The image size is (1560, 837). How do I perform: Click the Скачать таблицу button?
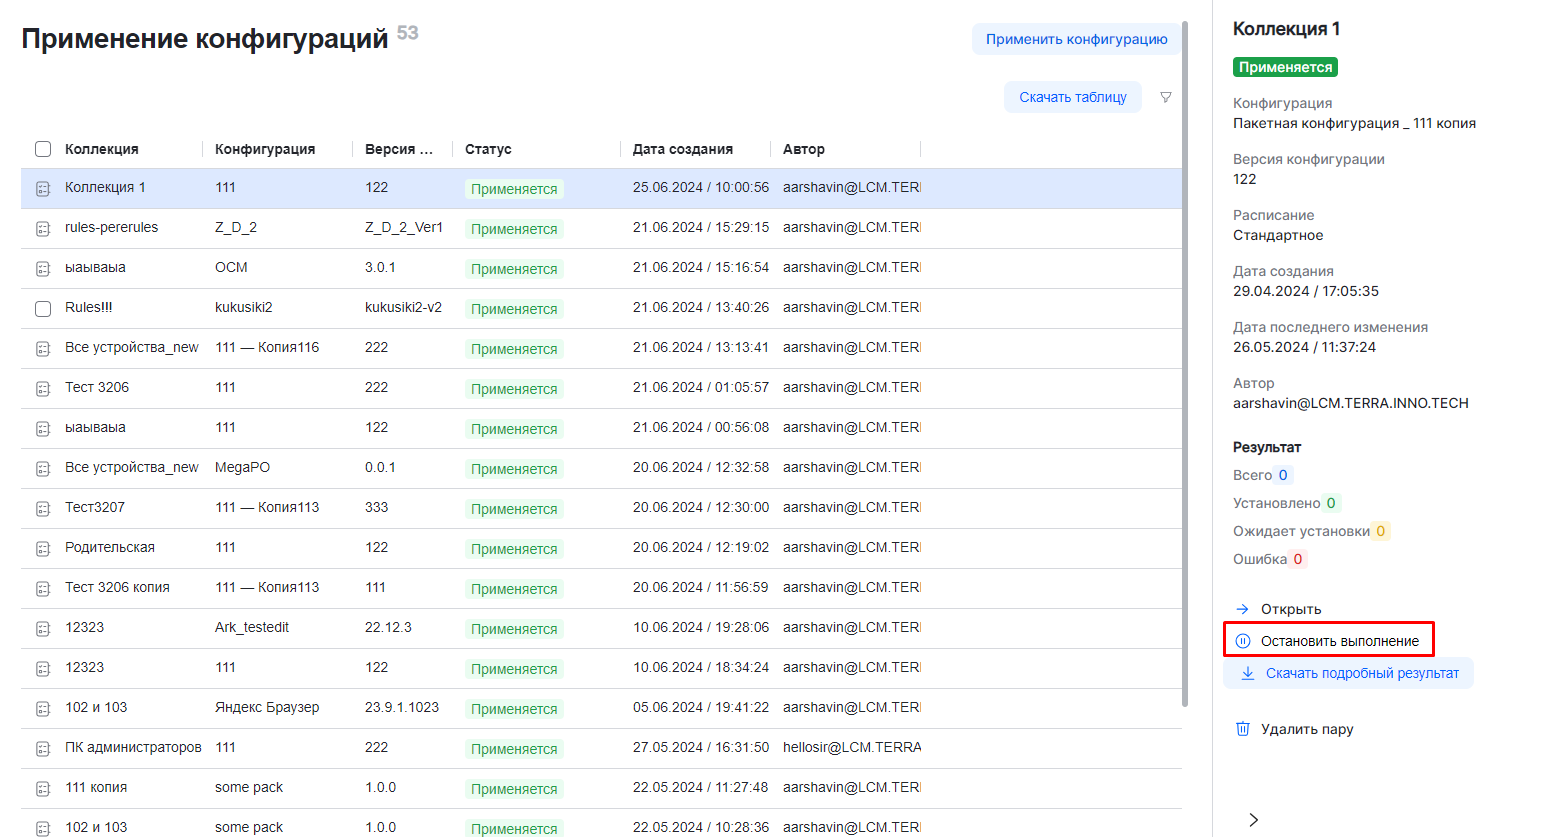[x=1072, y=97]
